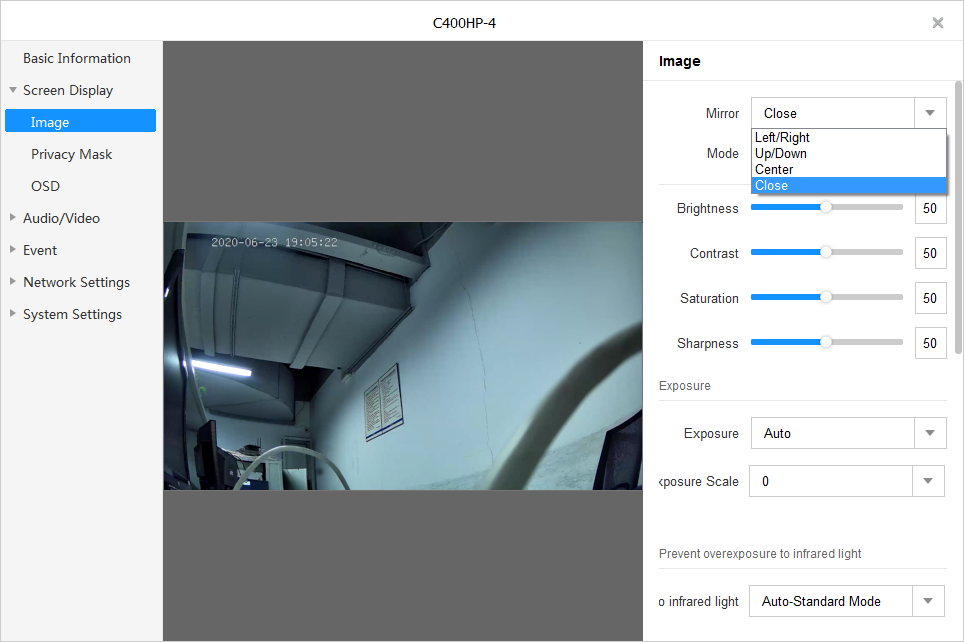Screen dimensions: 964x642
Task: Select Privacy Mask in sidebar
Action: (x=71, y=154)
